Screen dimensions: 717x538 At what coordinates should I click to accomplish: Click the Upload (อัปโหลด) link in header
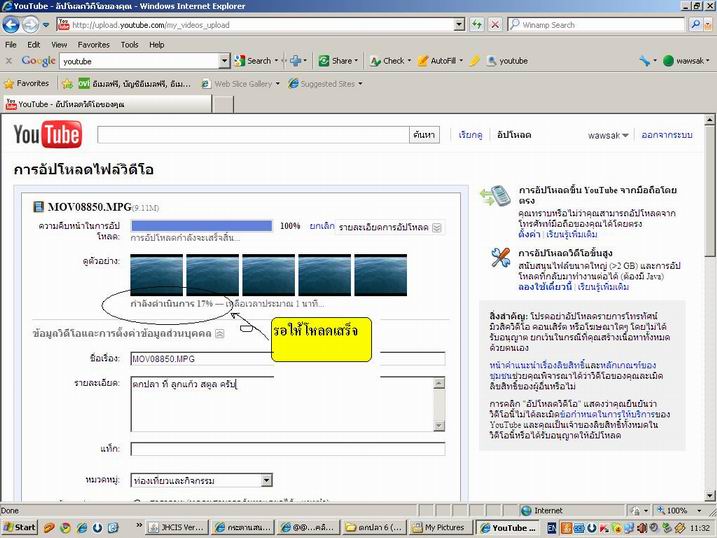514,135
